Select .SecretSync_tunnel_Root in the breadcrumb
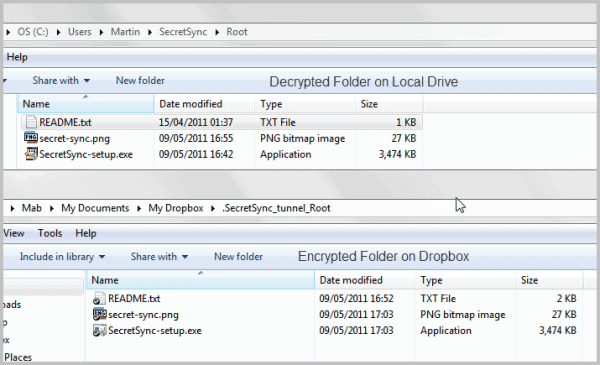Image resolution: width=600 pixels, height=365 pixels. point(276,209)
